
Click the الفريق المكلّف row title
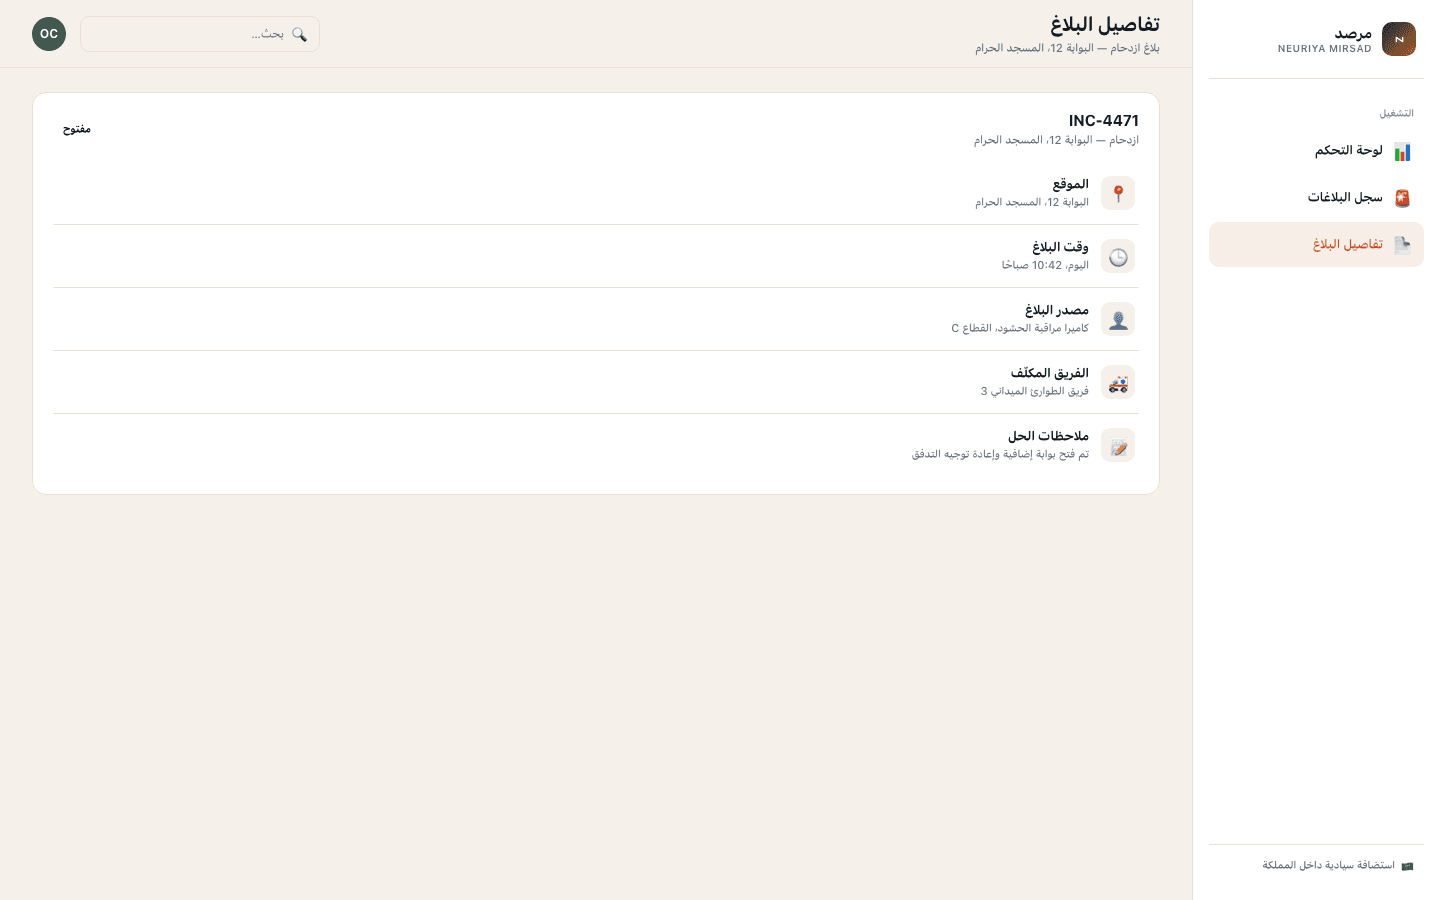(x=1050, y=373)
